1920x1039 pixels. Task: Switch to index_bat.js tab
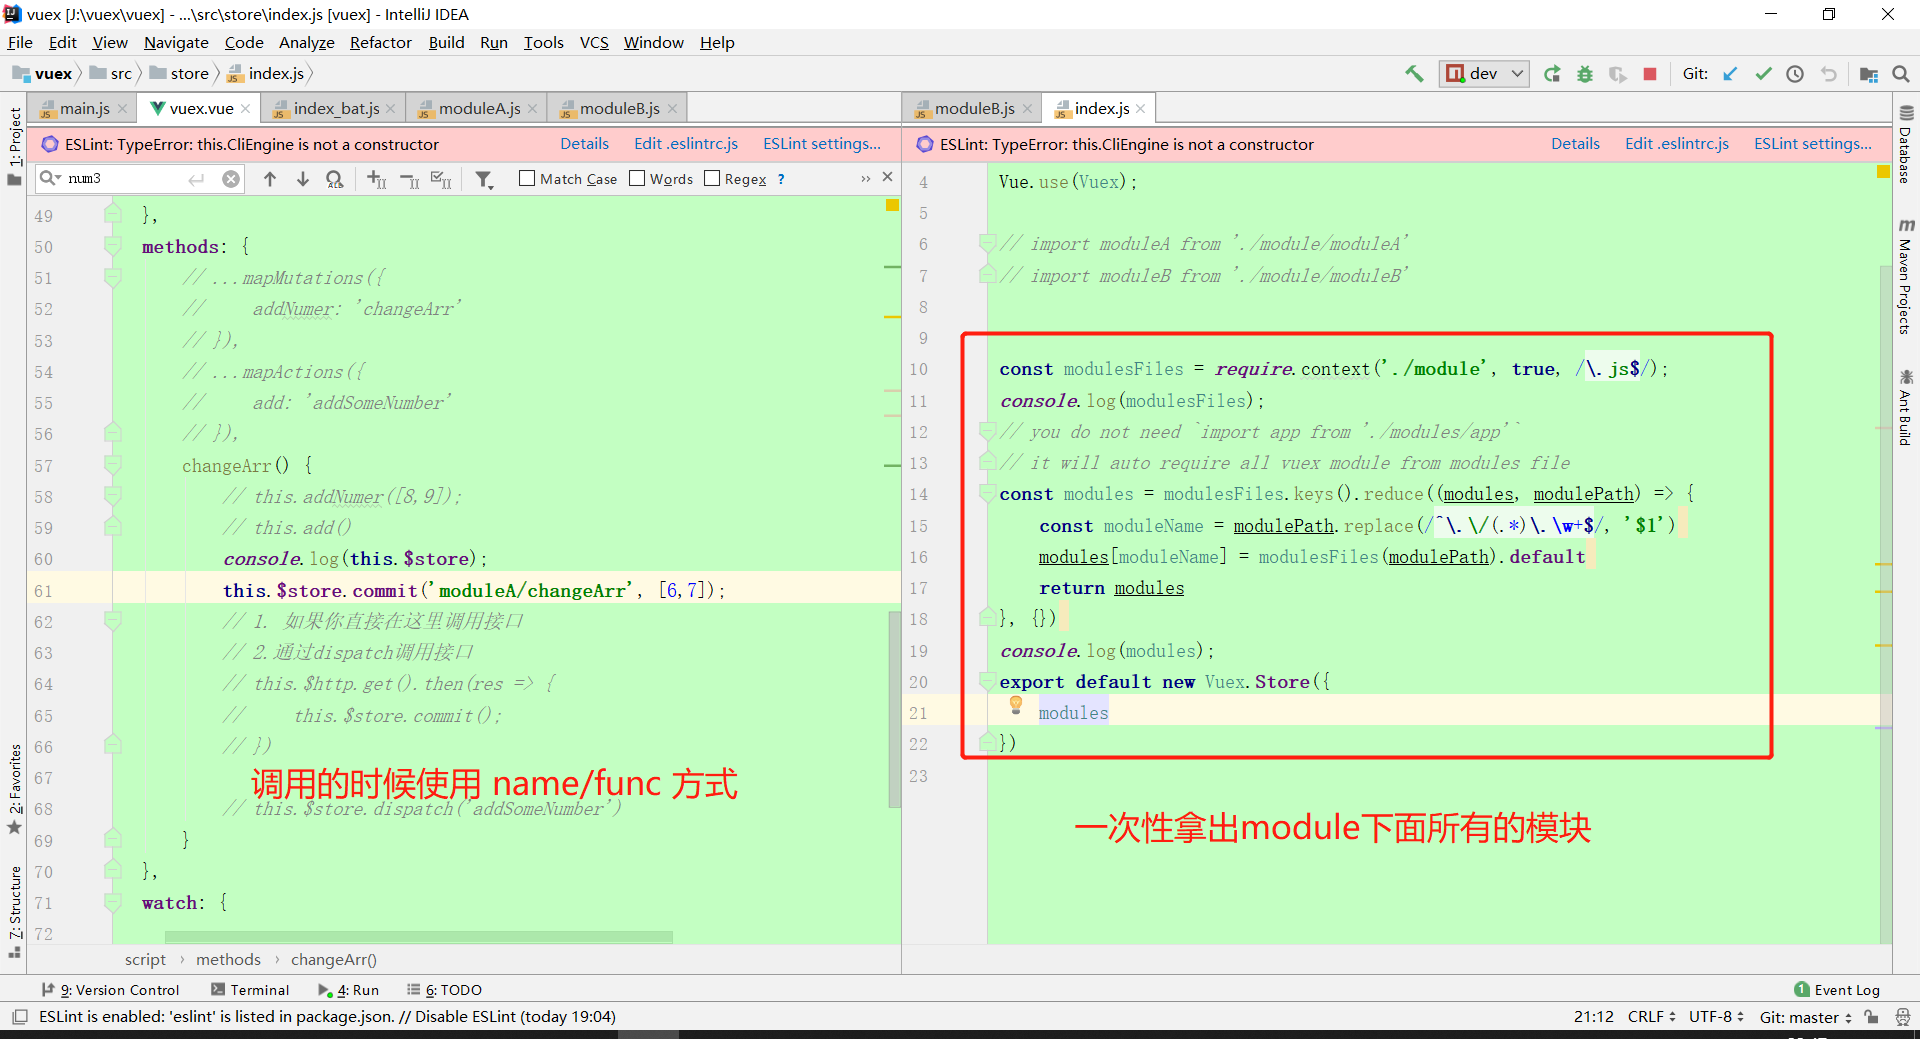click(x=336, y=108)
